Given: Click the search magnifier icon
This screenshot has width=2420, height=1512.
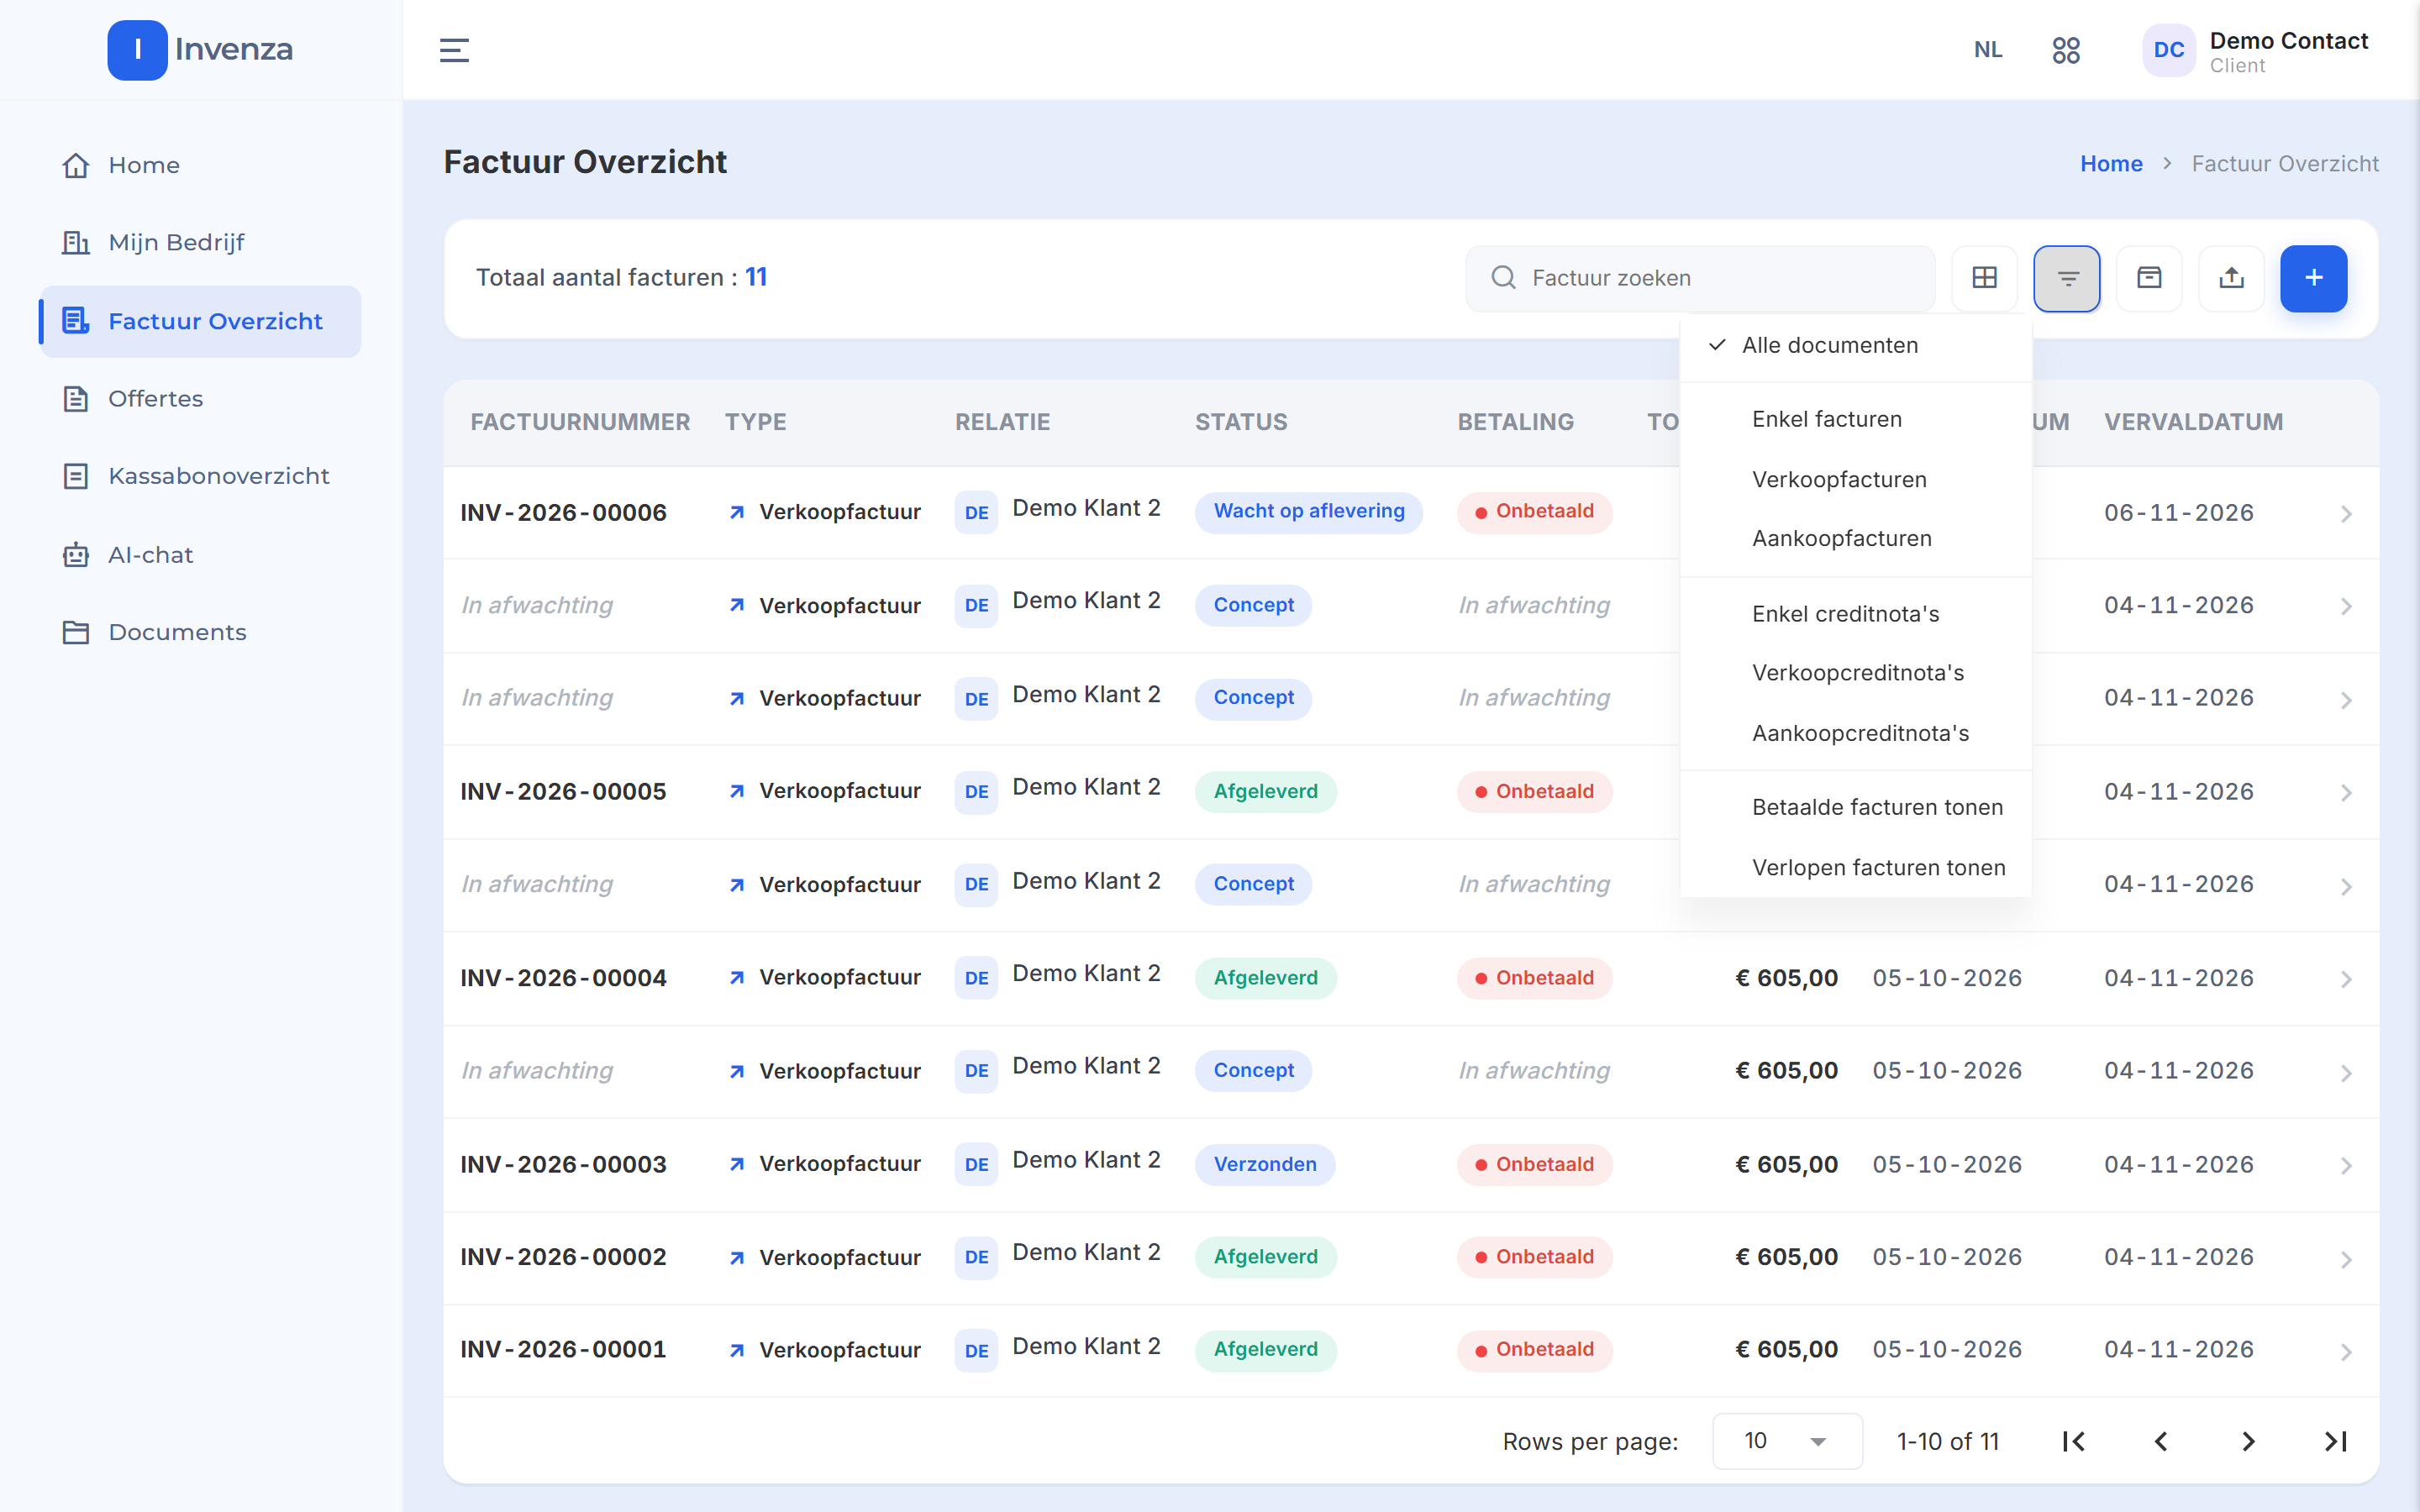Looking at the screenshot, I should (1503, 278).
